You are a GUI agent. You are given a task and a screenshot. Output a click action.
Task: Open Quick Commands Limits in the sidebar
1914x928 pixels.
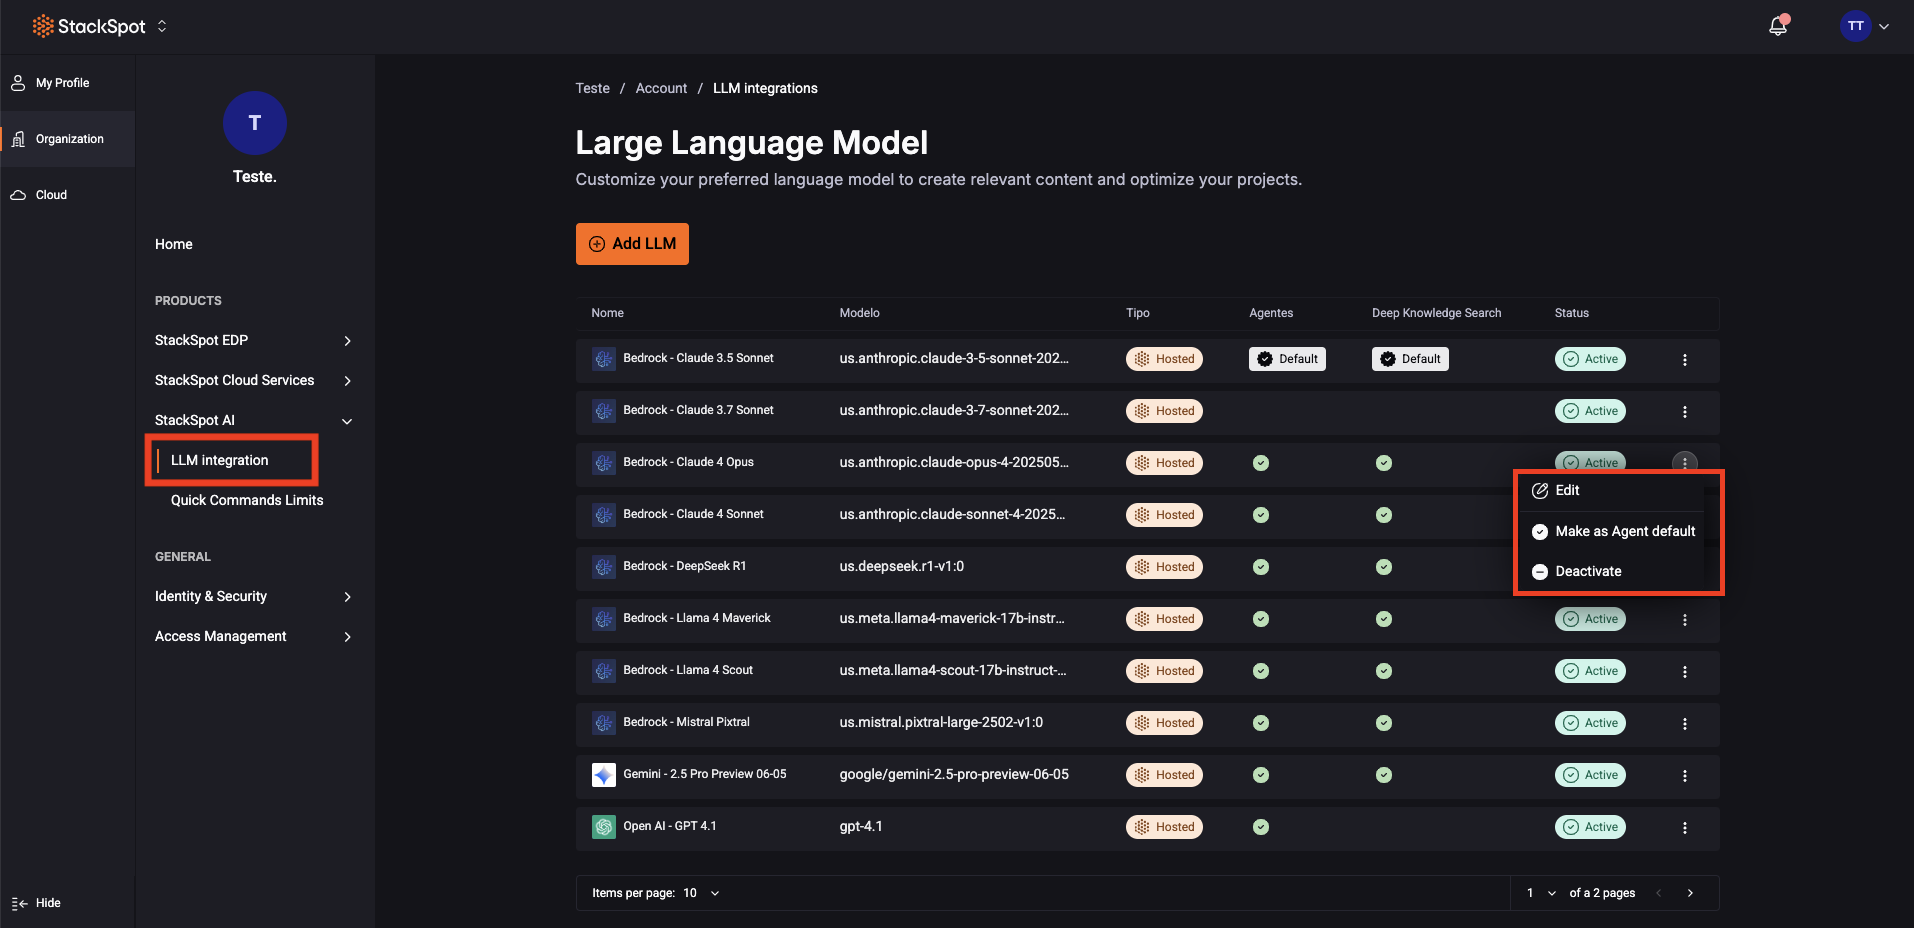tap(247, 500)
